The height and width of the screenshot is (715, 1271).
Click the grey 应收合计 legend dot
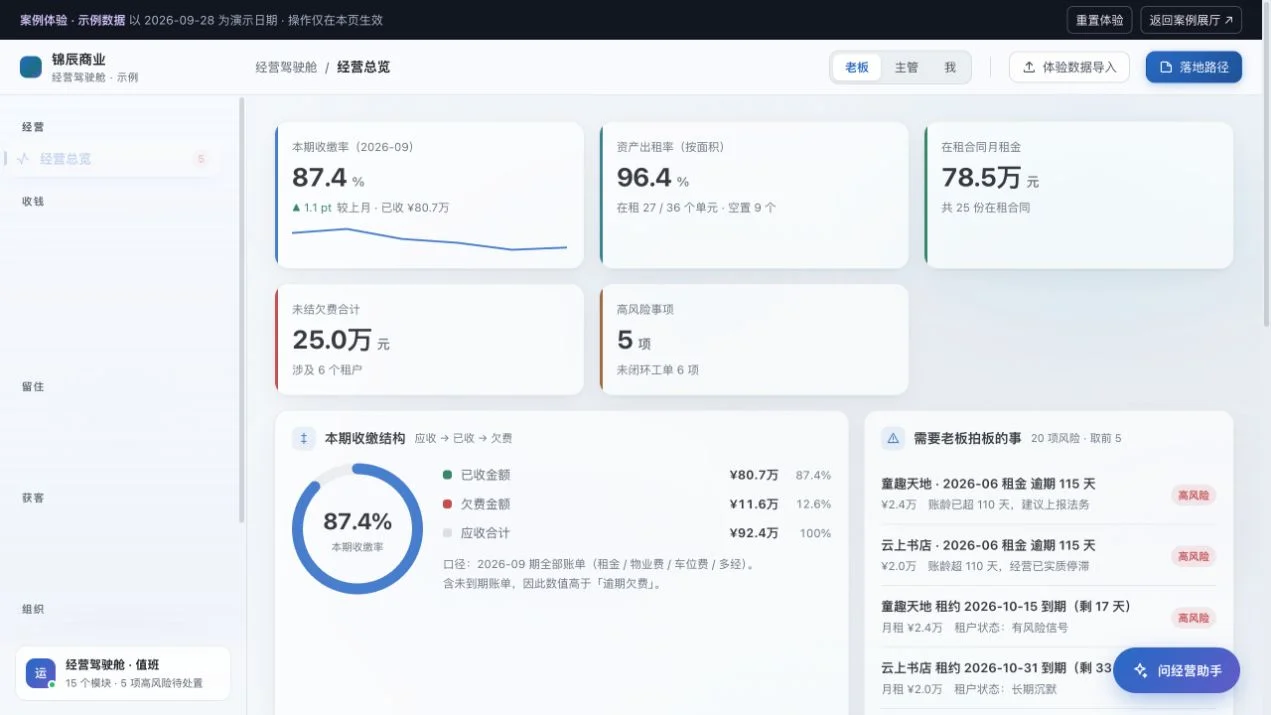coord(447,533)
